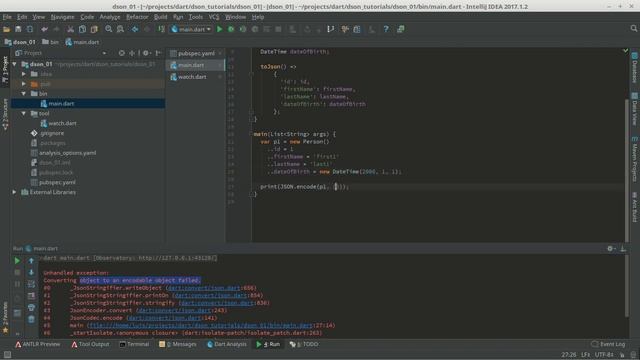Screen dimensions: 640x360
Task: Open Run panel settings gear
Action: pos(610,248)
